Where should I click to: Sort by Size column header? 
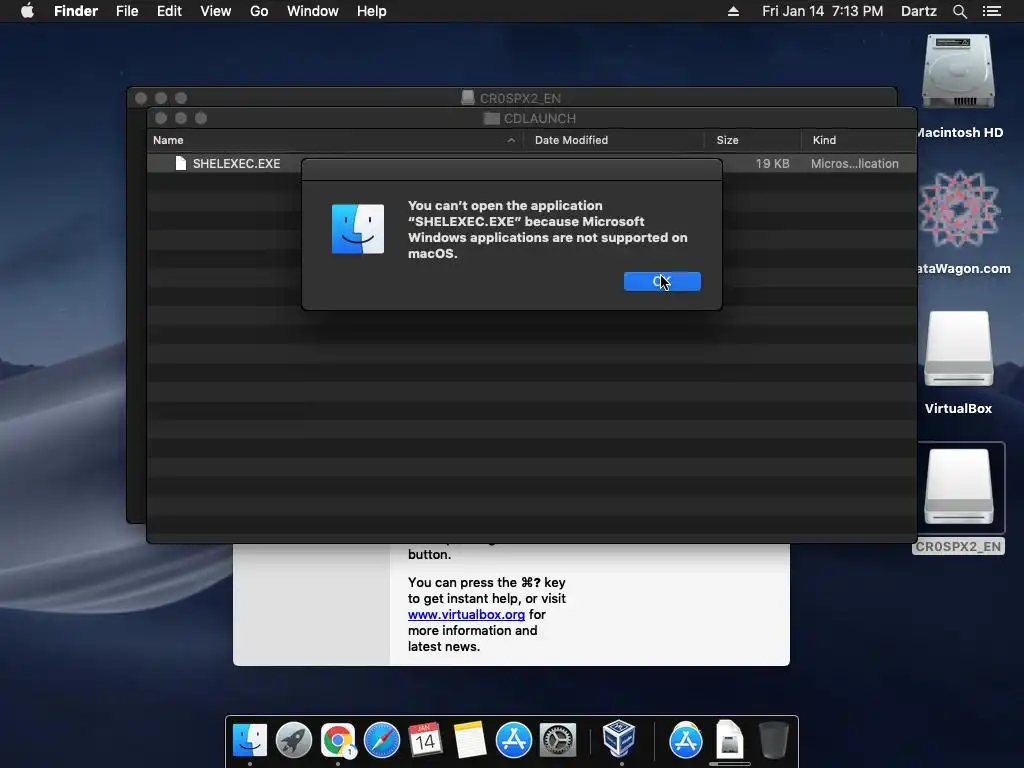click(x=752, y=140)
